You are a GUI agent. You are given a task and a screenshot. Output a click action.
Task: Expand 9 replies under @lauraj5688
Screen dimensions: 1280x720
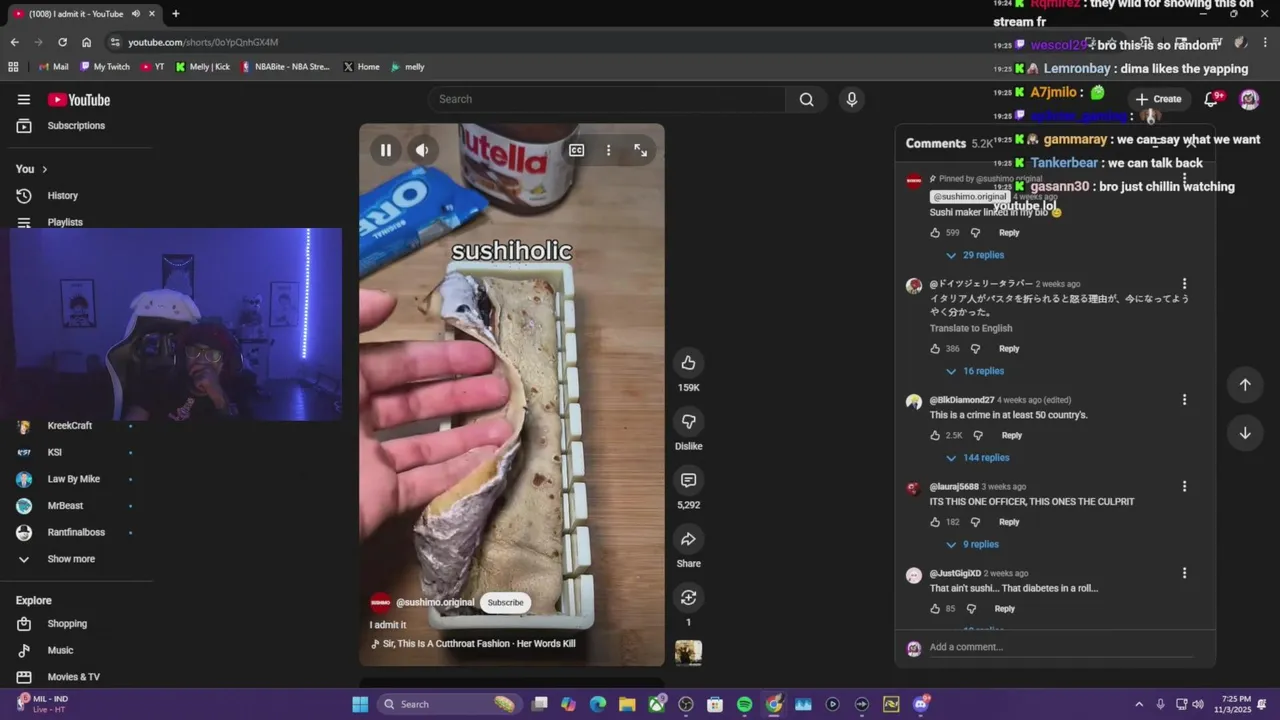972,545
